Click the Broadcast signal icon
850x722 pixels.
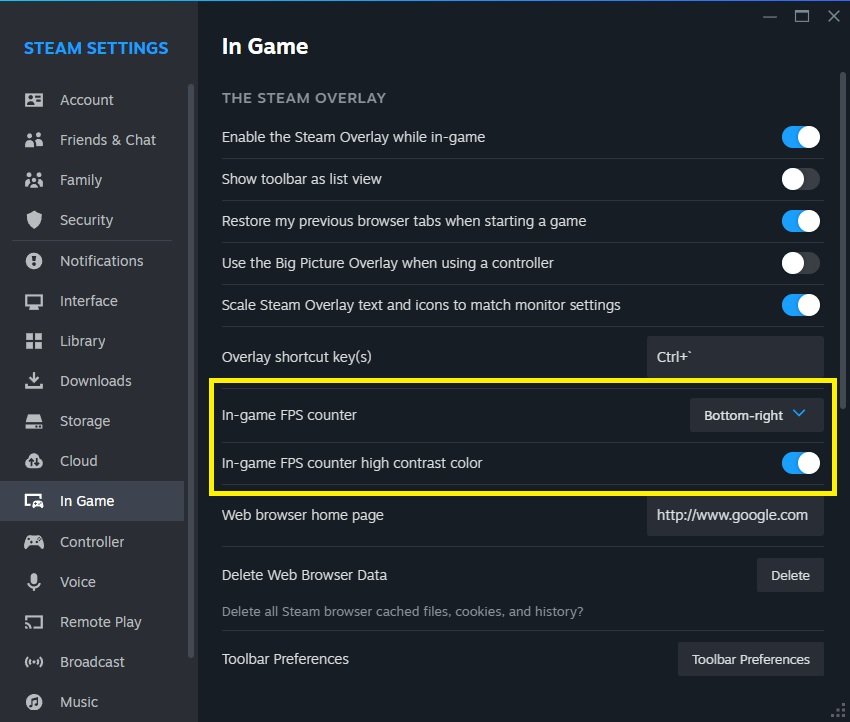pos(34,662)
